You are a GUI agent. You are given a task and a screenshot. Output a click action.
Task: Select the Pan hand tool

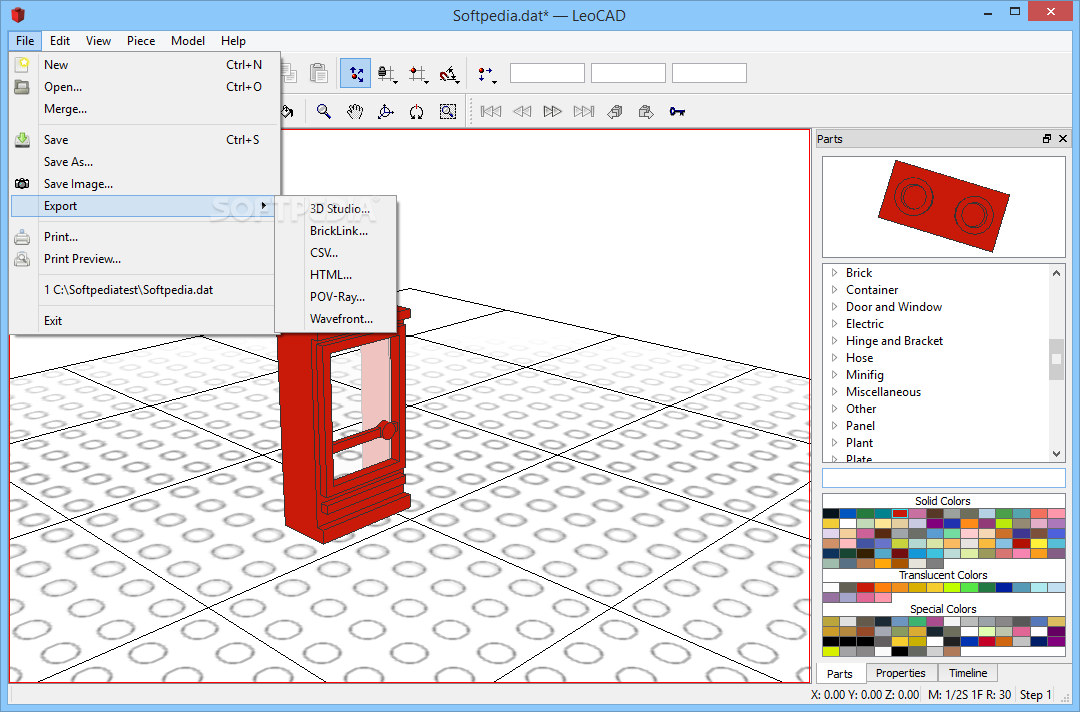tap(355, 112)
